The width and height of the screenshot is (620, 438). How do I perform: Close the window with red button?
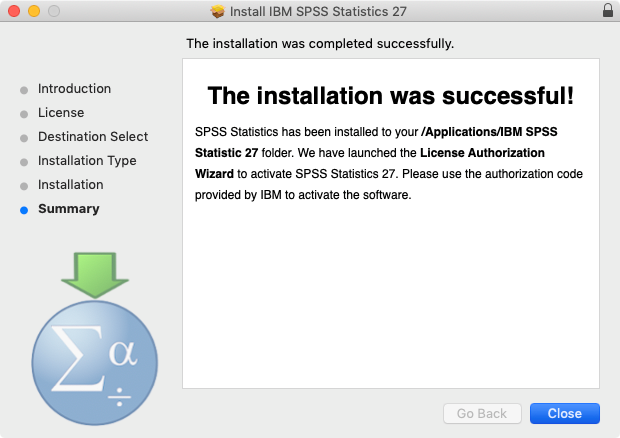click(x=14, y=11)
